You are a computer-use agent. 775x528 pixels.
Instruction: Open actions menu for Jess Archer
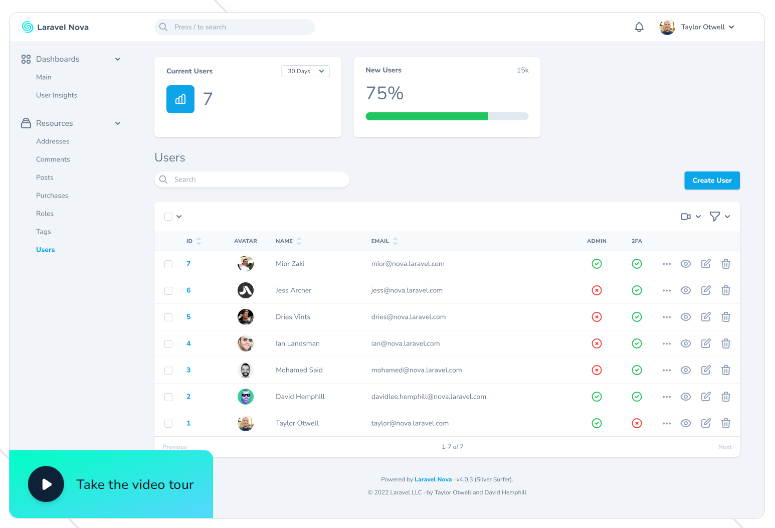[667, 291]
